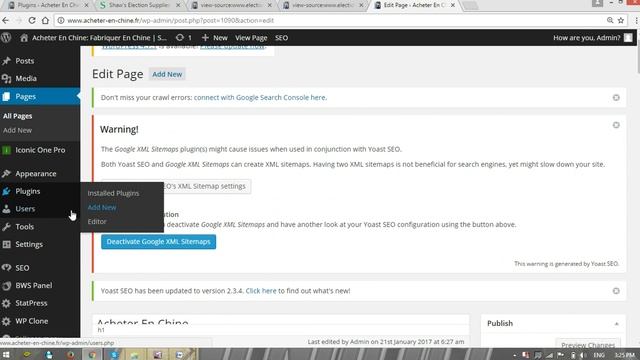Click the browser back arrow

pyautogui.click(x=6, y=20)
